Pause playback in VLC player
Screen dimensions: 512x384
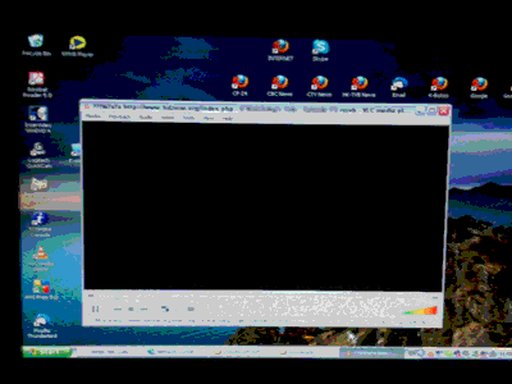tap(95, 309)
